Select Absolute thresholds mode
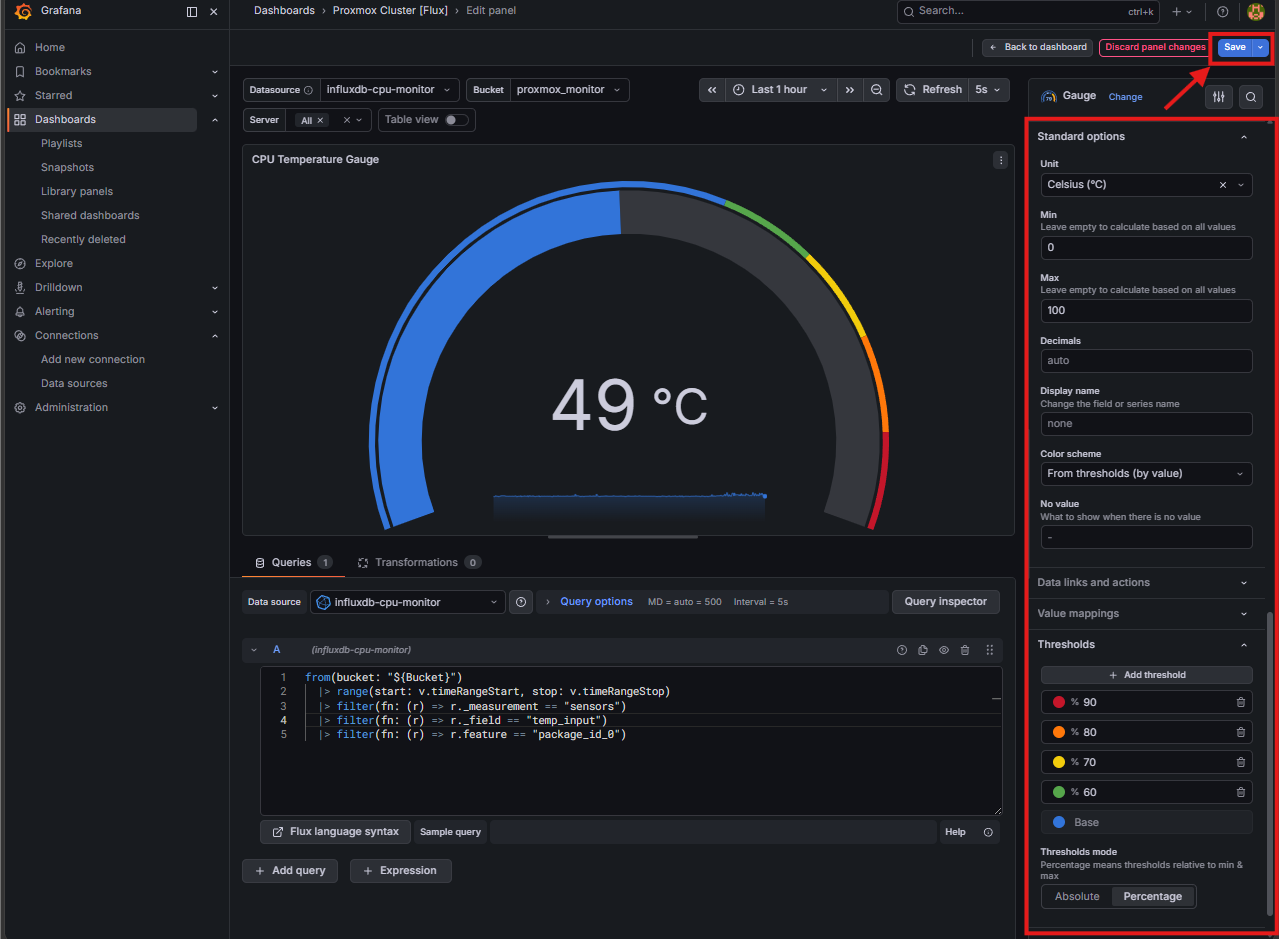Viewport: 1279px width, 939px height. coord(1077,896)
